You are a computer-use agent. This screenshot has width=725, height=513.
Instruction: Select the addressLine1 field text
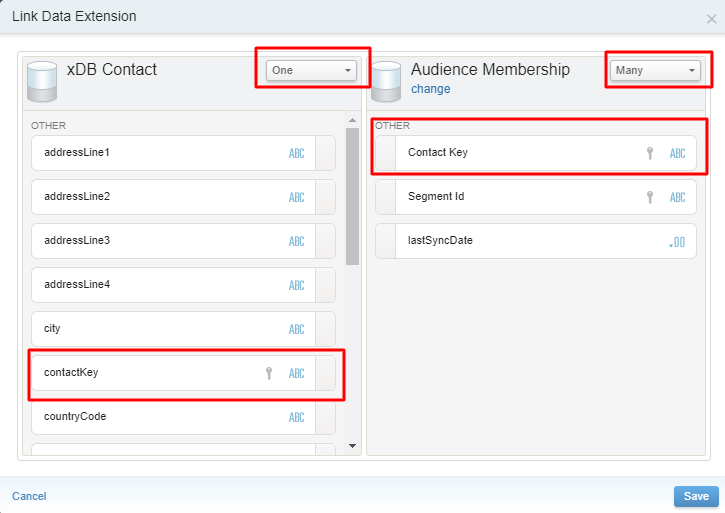tap(77, 152)
